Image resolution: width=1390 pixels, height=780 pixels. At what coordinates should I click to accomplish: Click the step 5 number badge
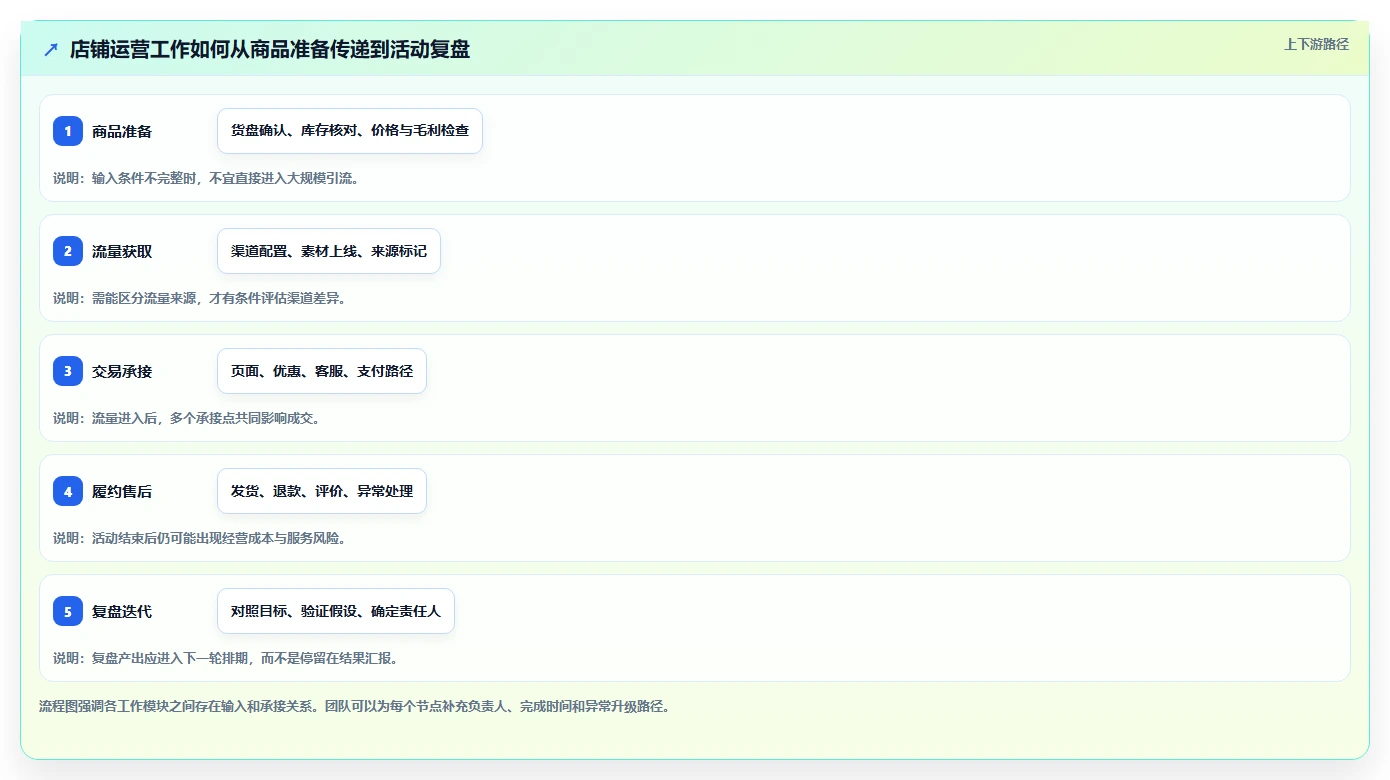(68, 611)
